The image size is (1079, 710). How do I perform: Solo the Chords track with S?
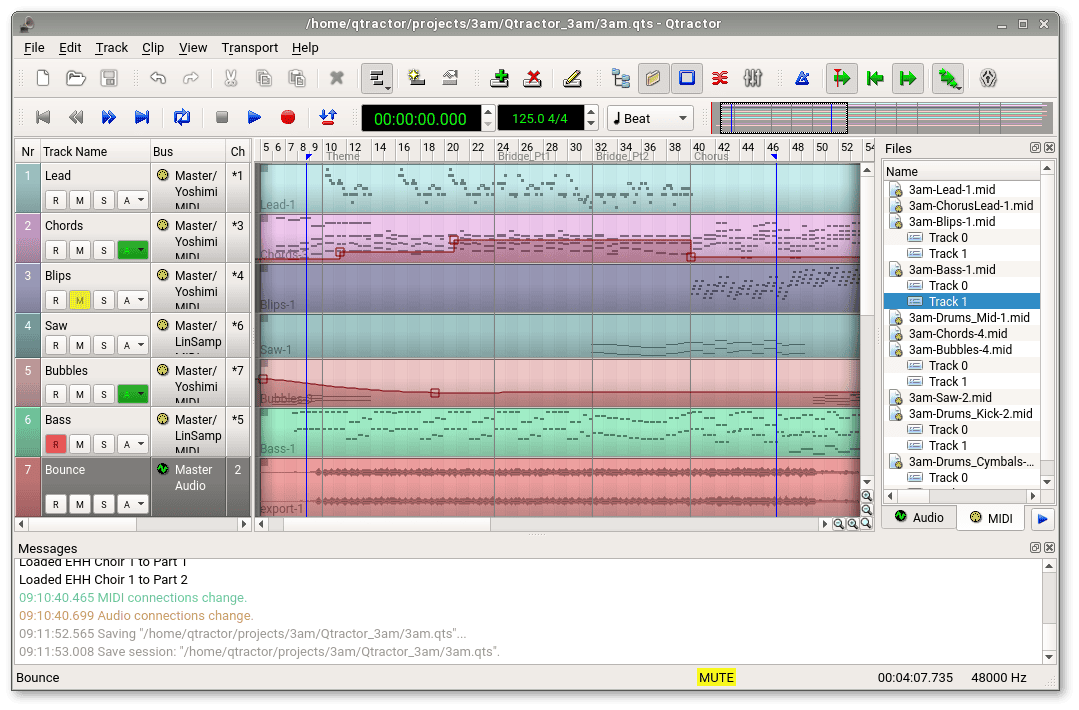(x=104, y=250)
